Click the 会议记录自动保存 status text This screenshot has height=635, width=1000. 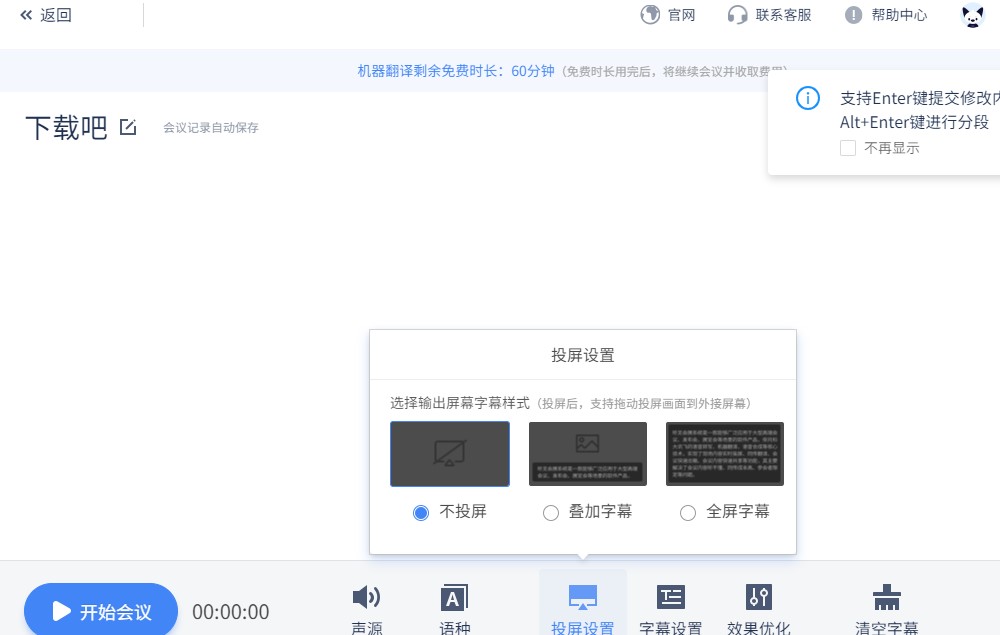(211, 128)
